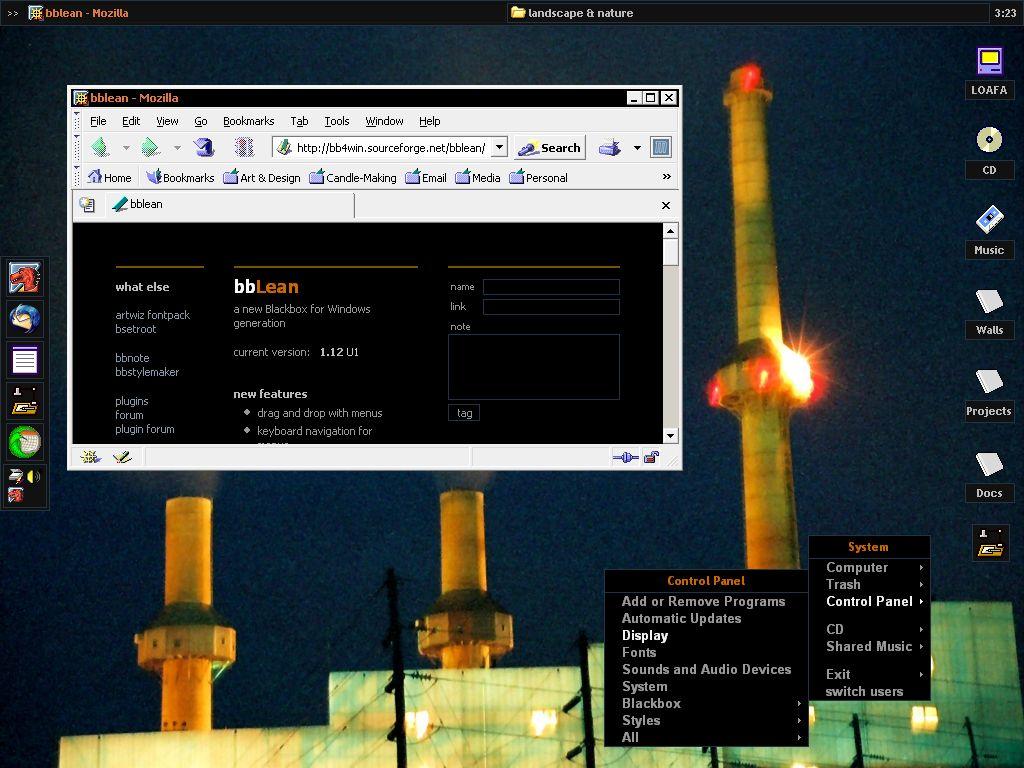This screenshot has height=768, width=1024.
Task: Click the online/offline plug icon
Action: point(625,457)
